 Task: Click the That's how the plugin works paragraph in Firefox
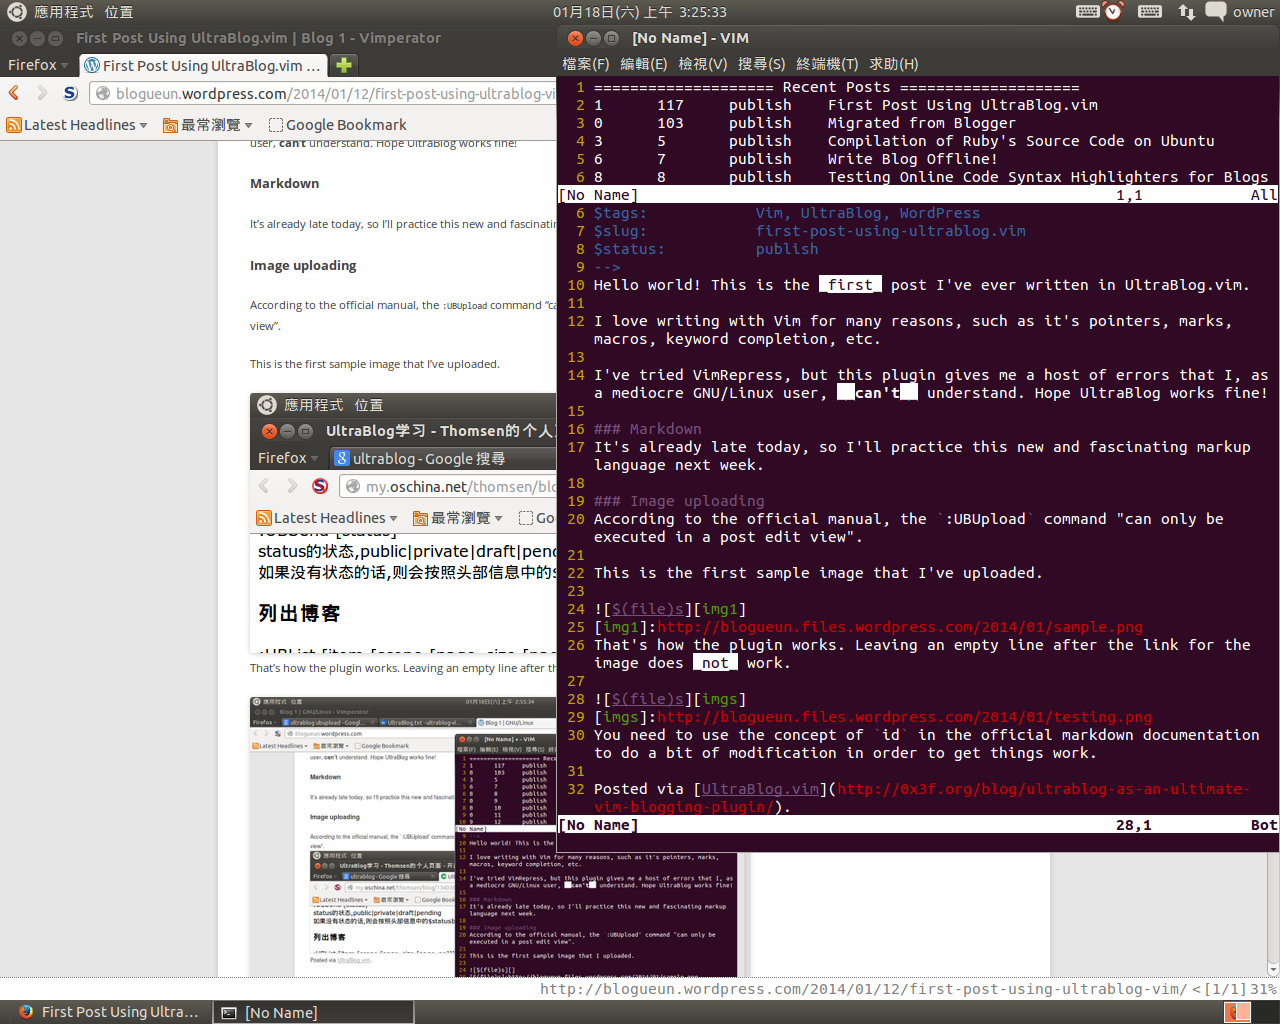pos(403,668)
